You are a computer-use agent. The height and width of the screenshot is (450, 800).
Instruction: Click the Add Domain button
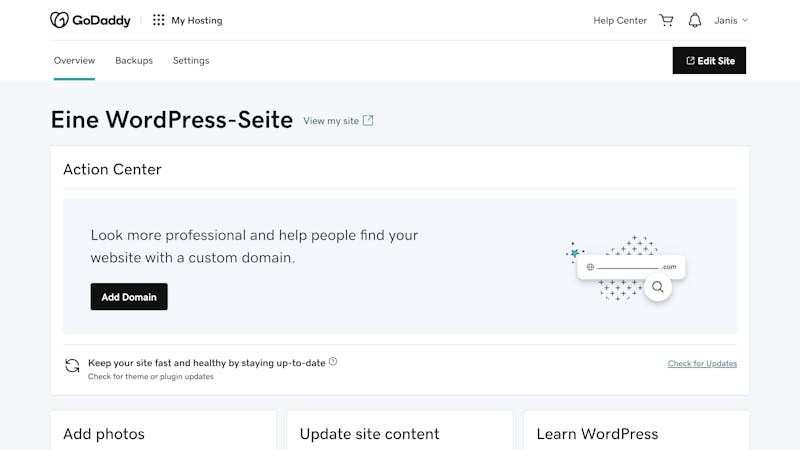[129, 297]
